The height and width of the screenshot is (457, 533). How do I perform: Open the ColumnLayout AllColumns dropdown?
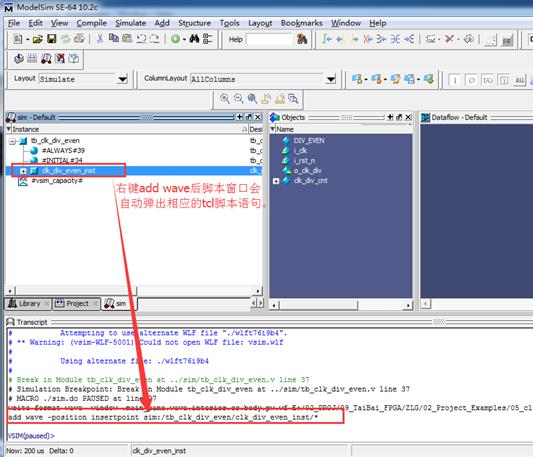330,79
